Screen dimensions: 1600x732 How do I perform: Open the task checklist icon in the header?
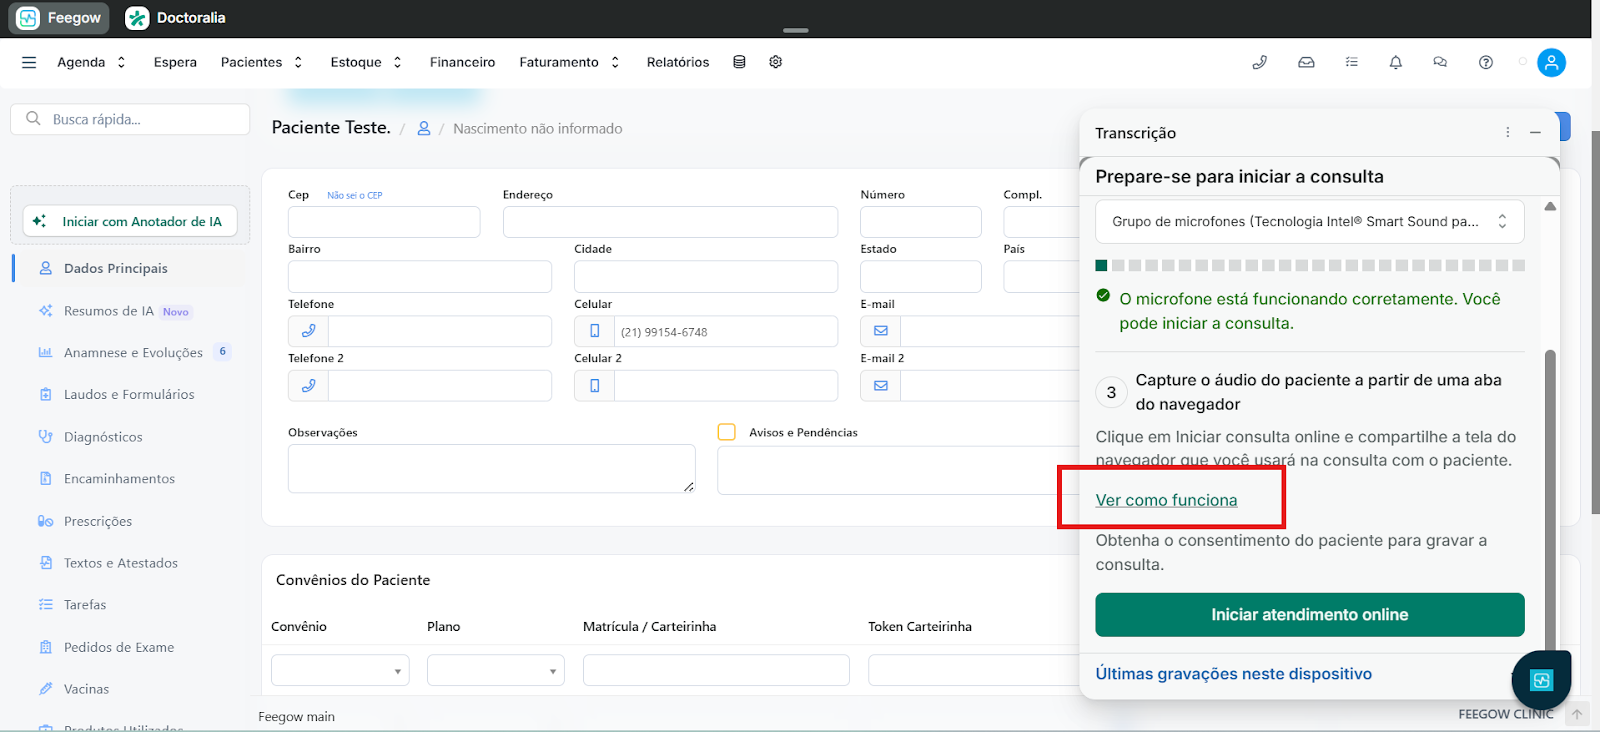tap(1351, 62)
